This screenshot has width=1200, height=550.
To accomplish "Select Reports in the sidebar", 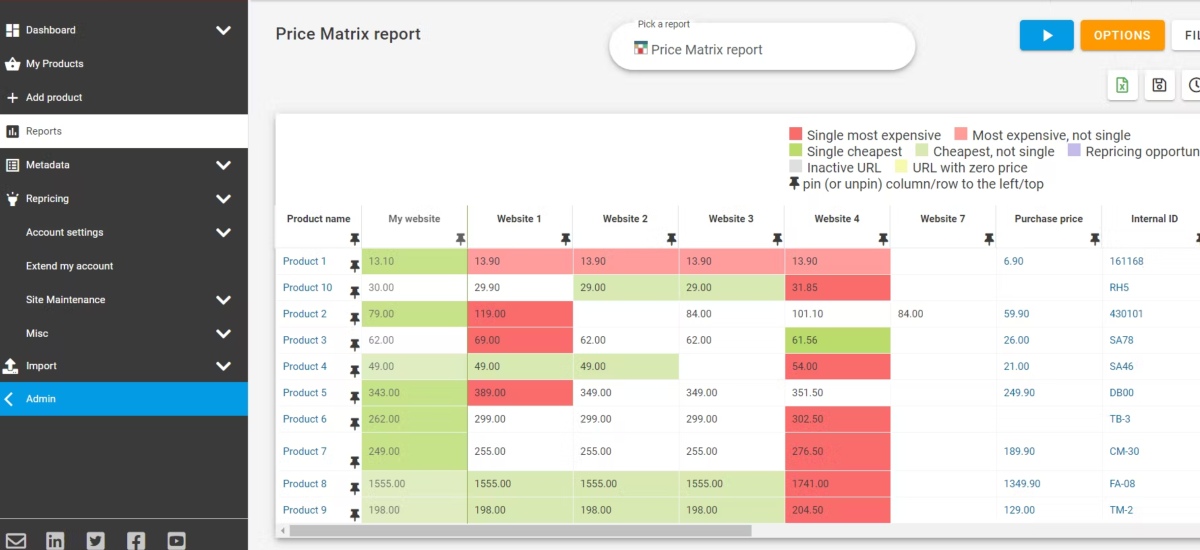I will [x=44, y=131].
